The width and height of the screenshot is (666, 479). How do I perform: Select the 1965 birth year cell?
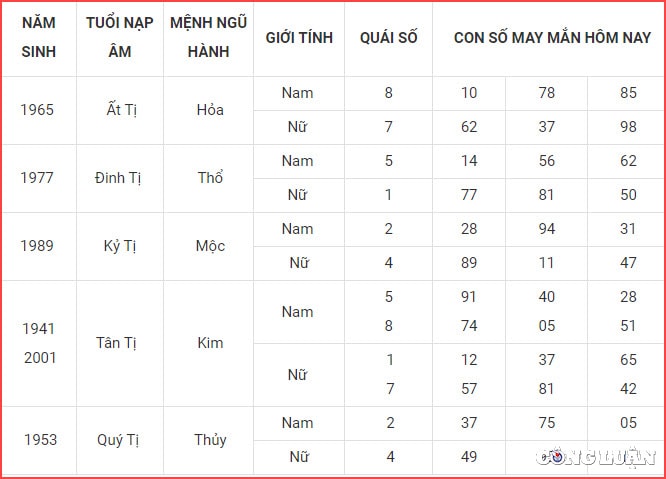(37, 110)
